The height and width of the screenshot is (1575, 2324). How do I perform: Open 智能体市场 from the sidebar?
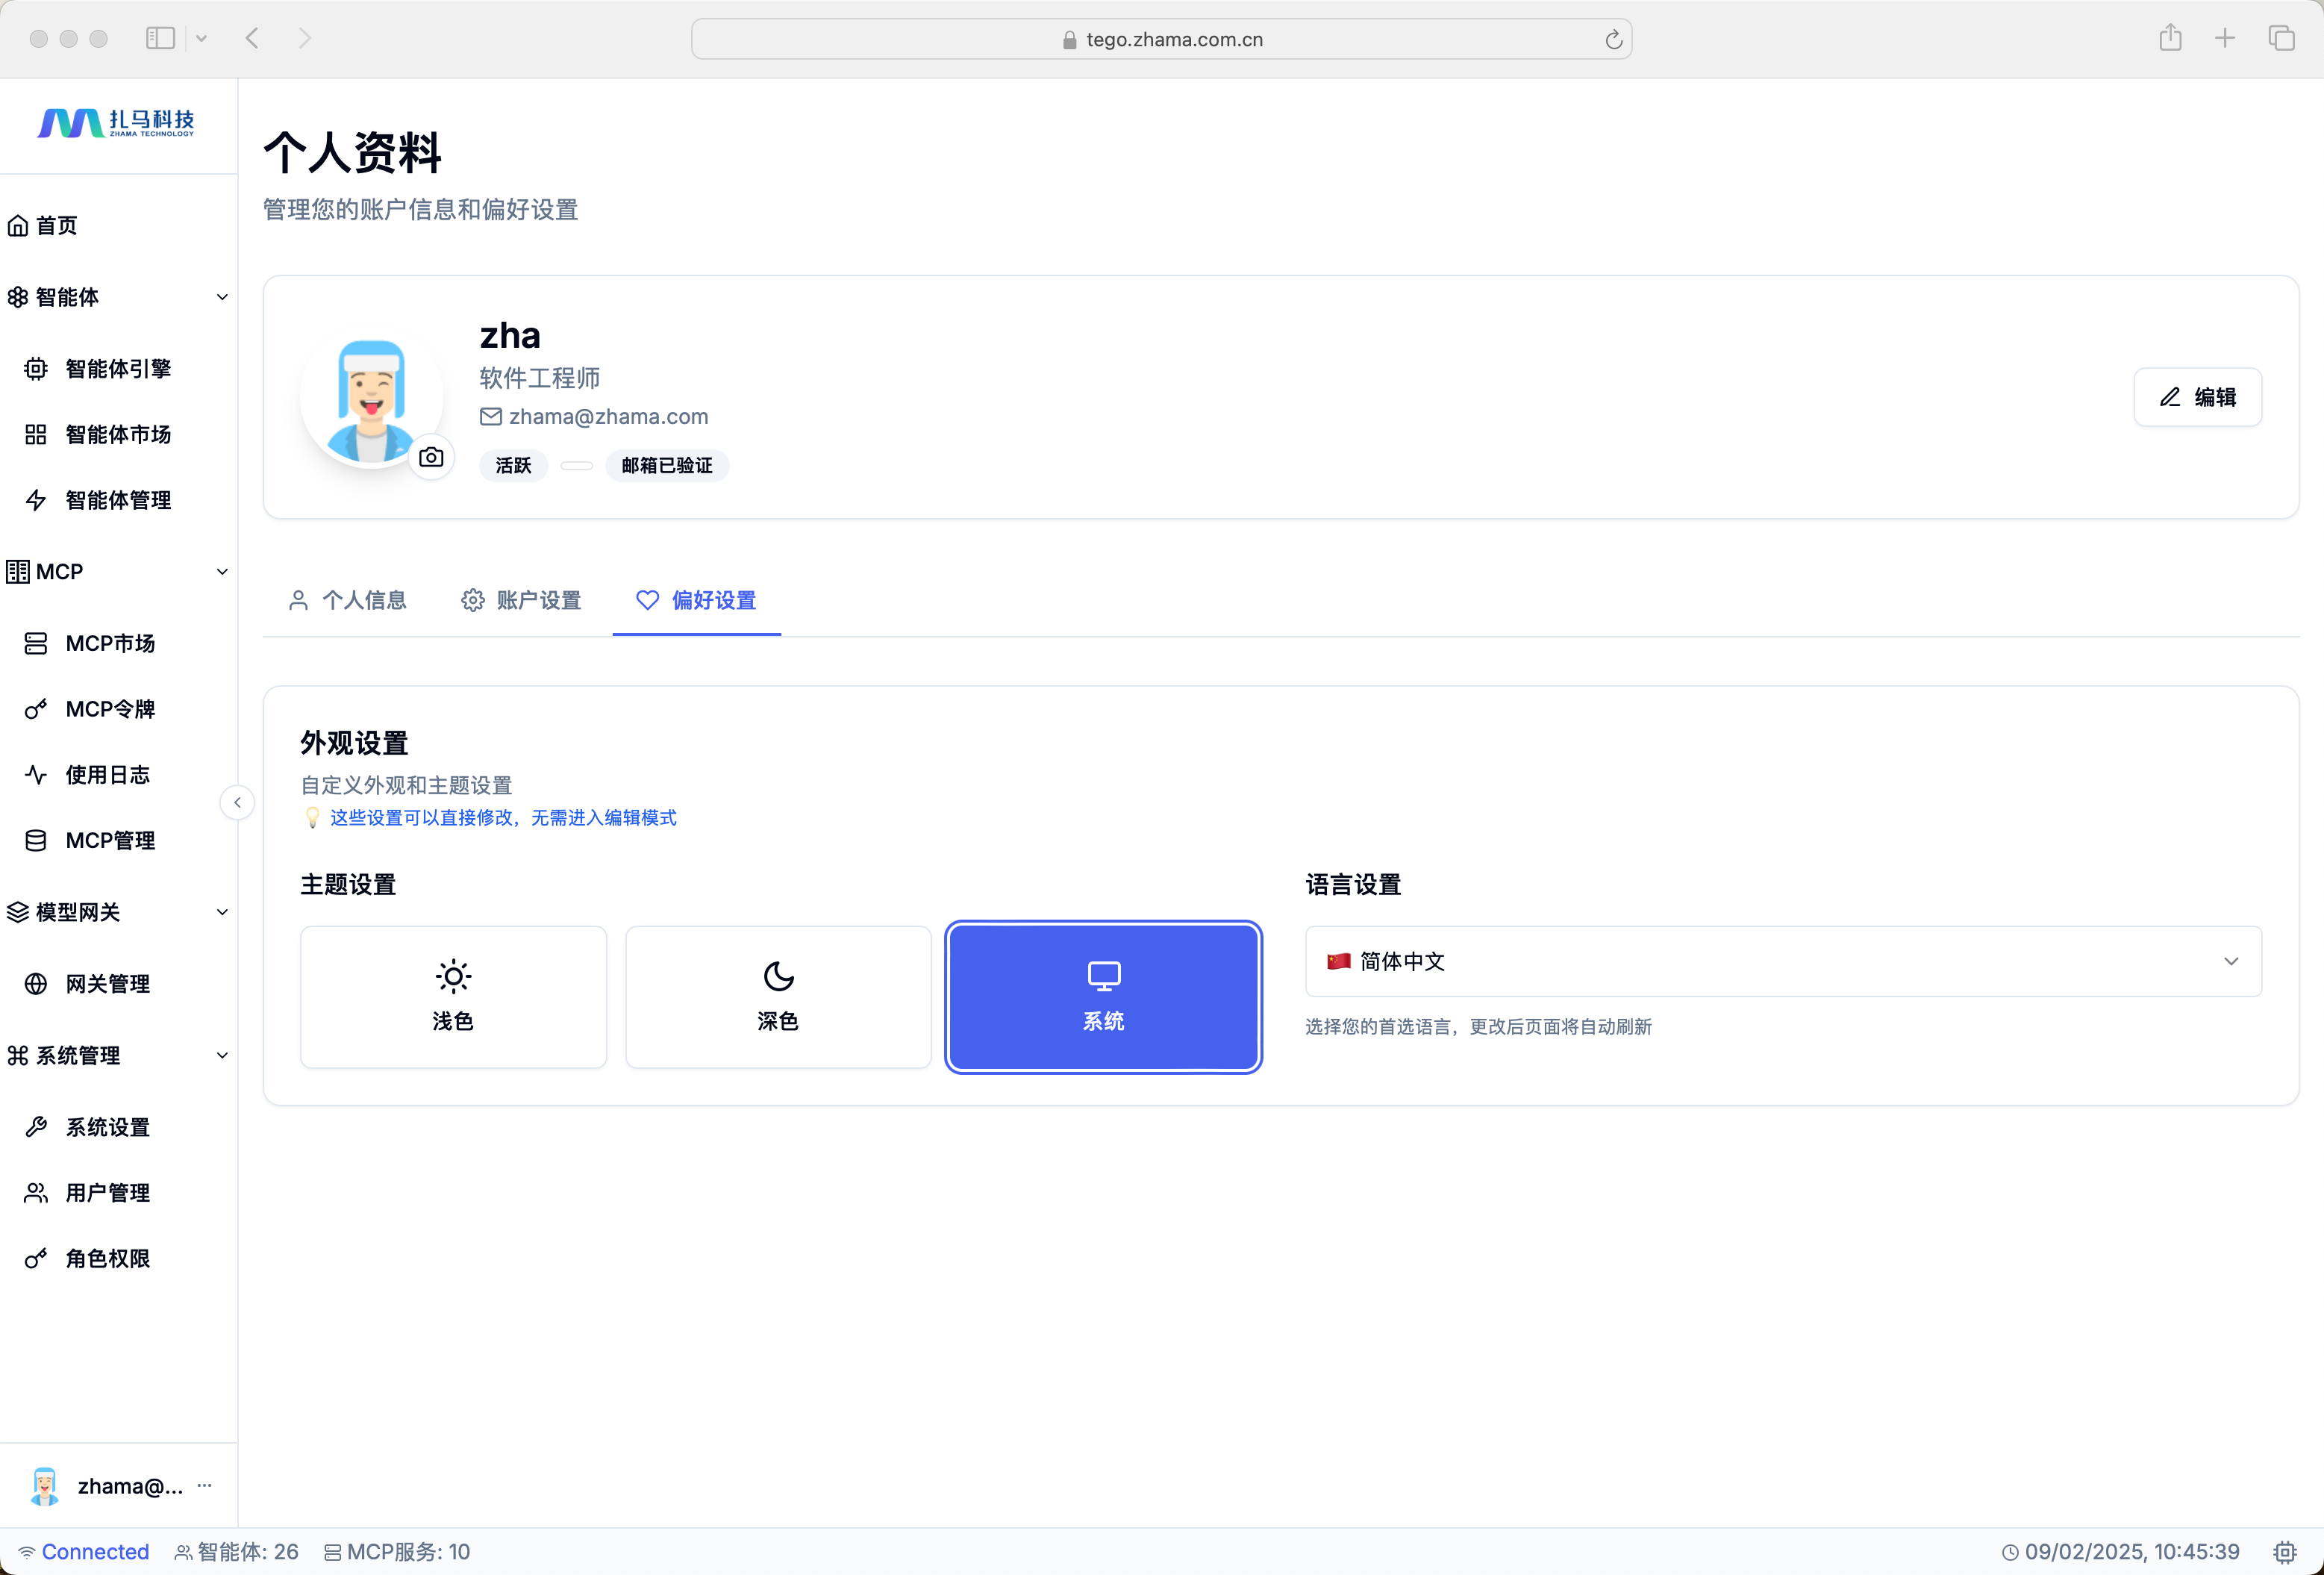click(x=117, y=434)
